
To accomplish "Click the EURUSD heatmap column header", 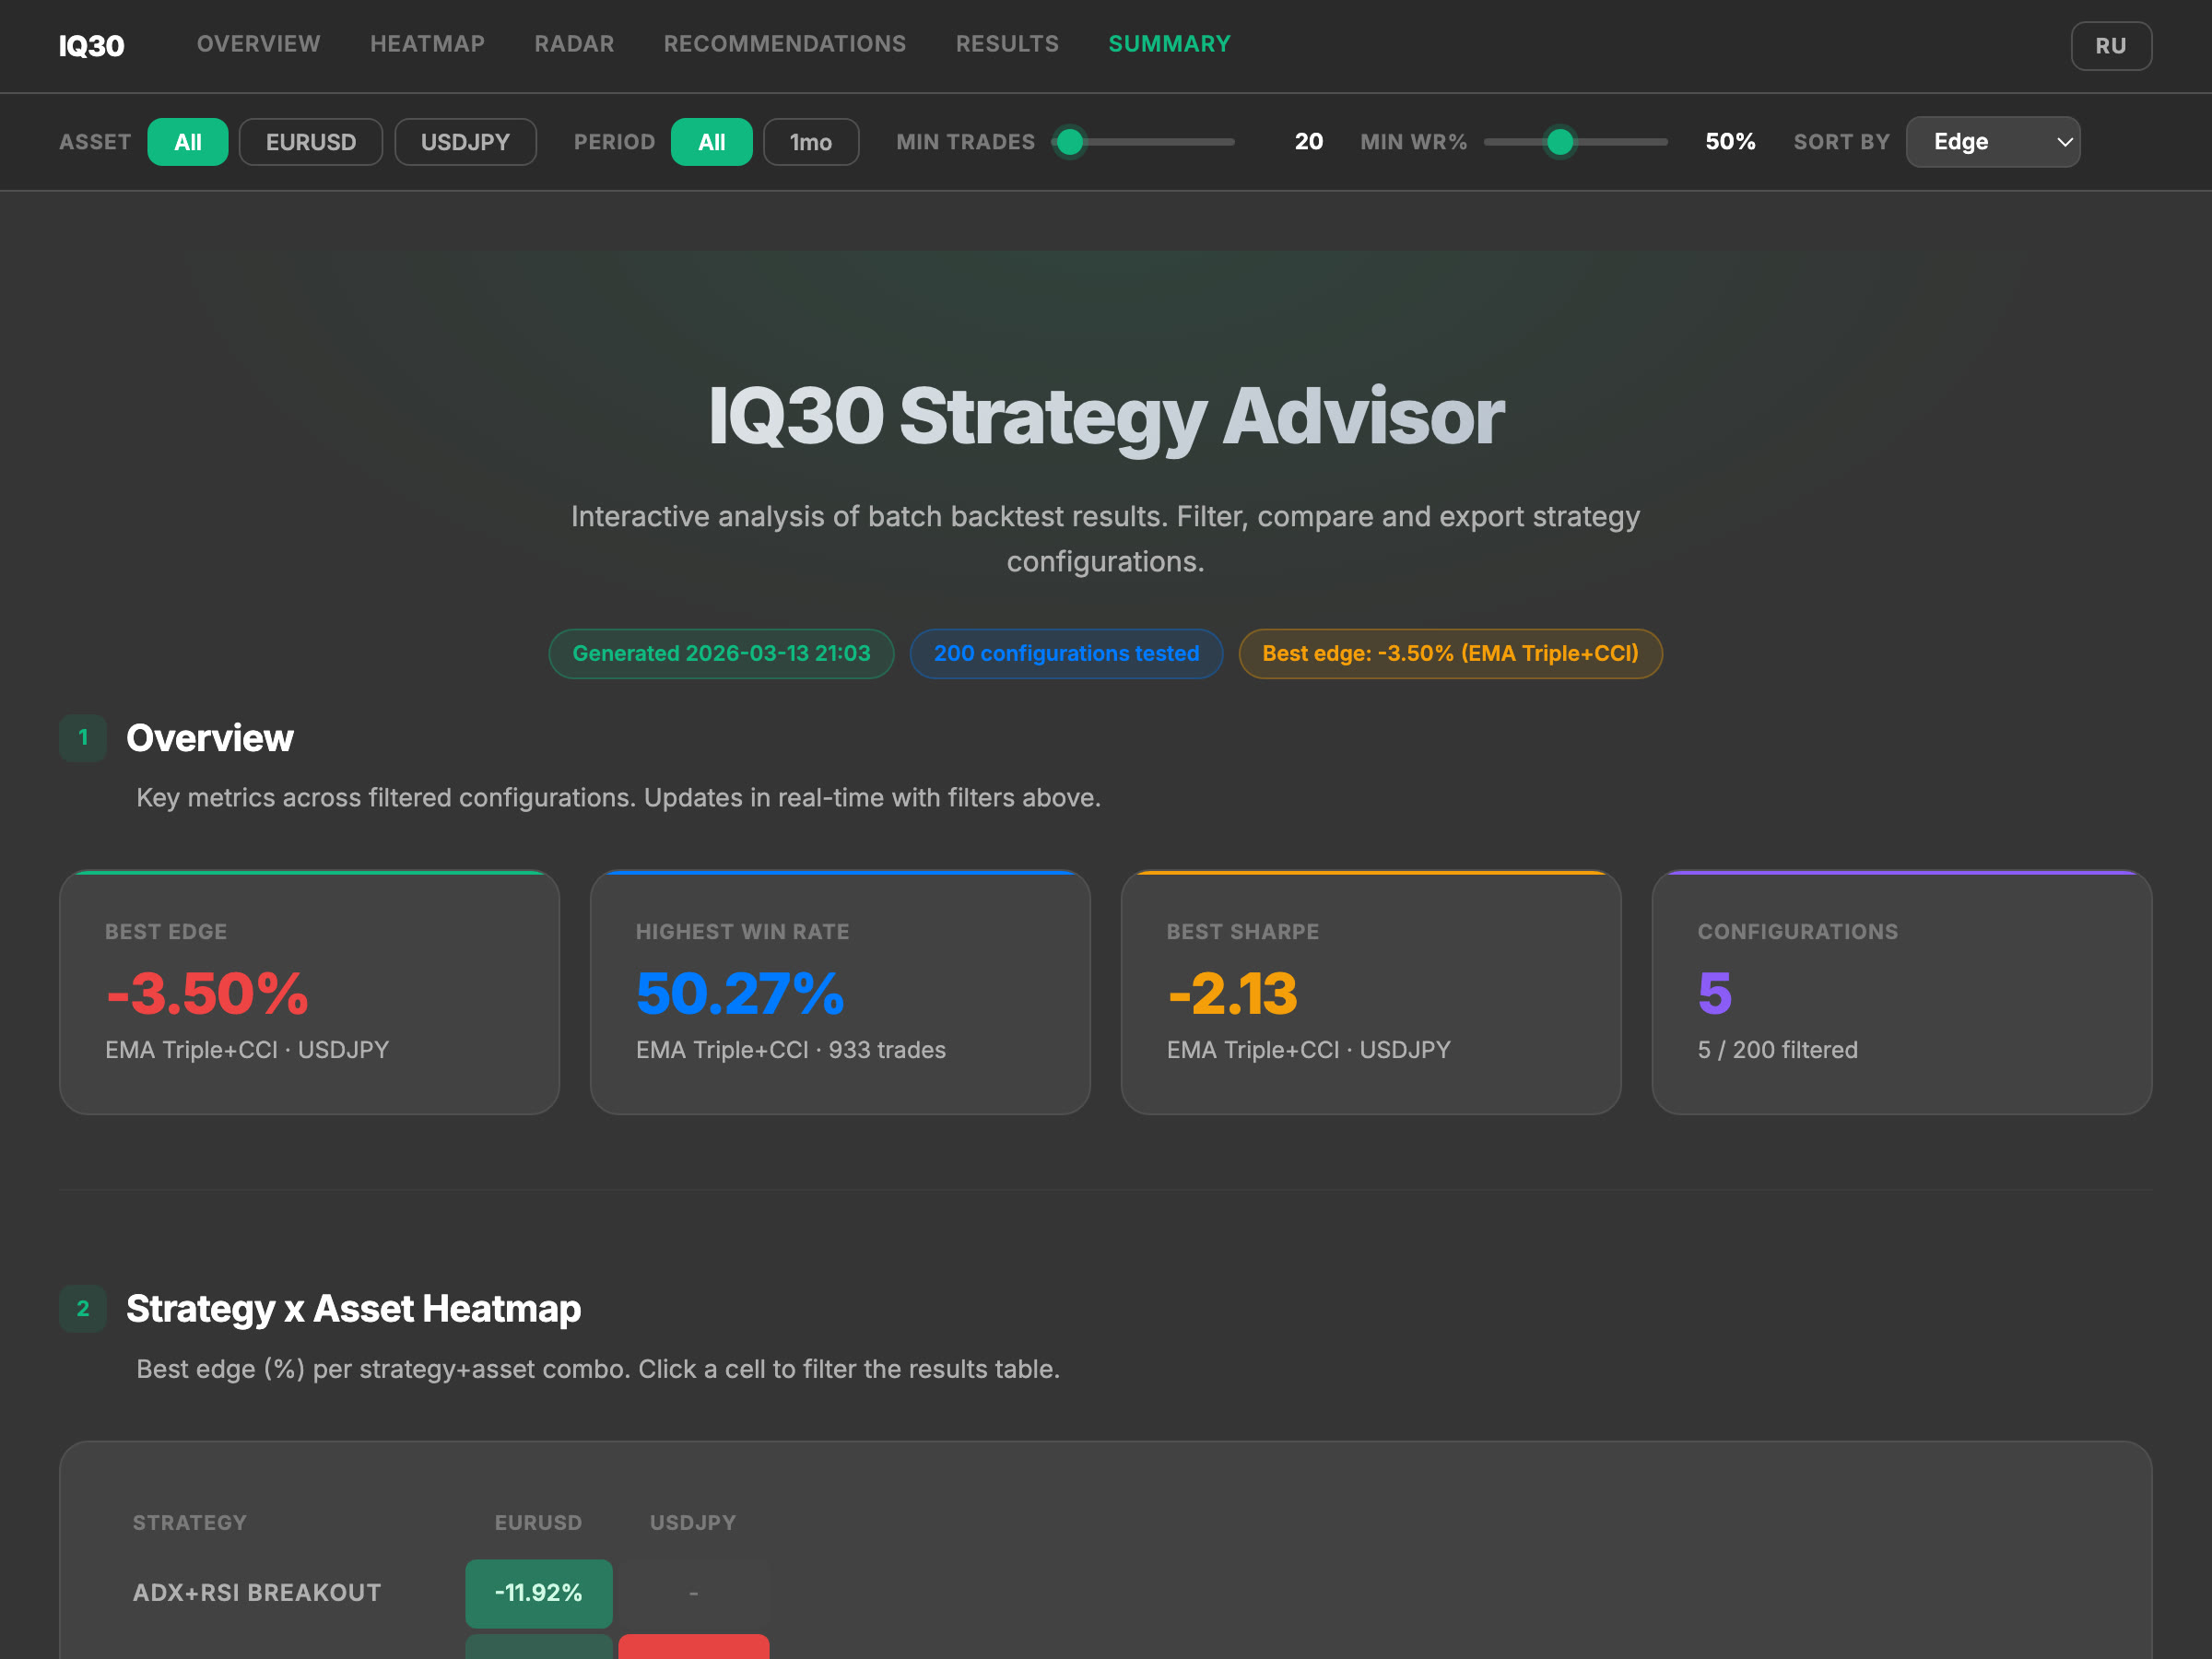I will point(538,1523).
